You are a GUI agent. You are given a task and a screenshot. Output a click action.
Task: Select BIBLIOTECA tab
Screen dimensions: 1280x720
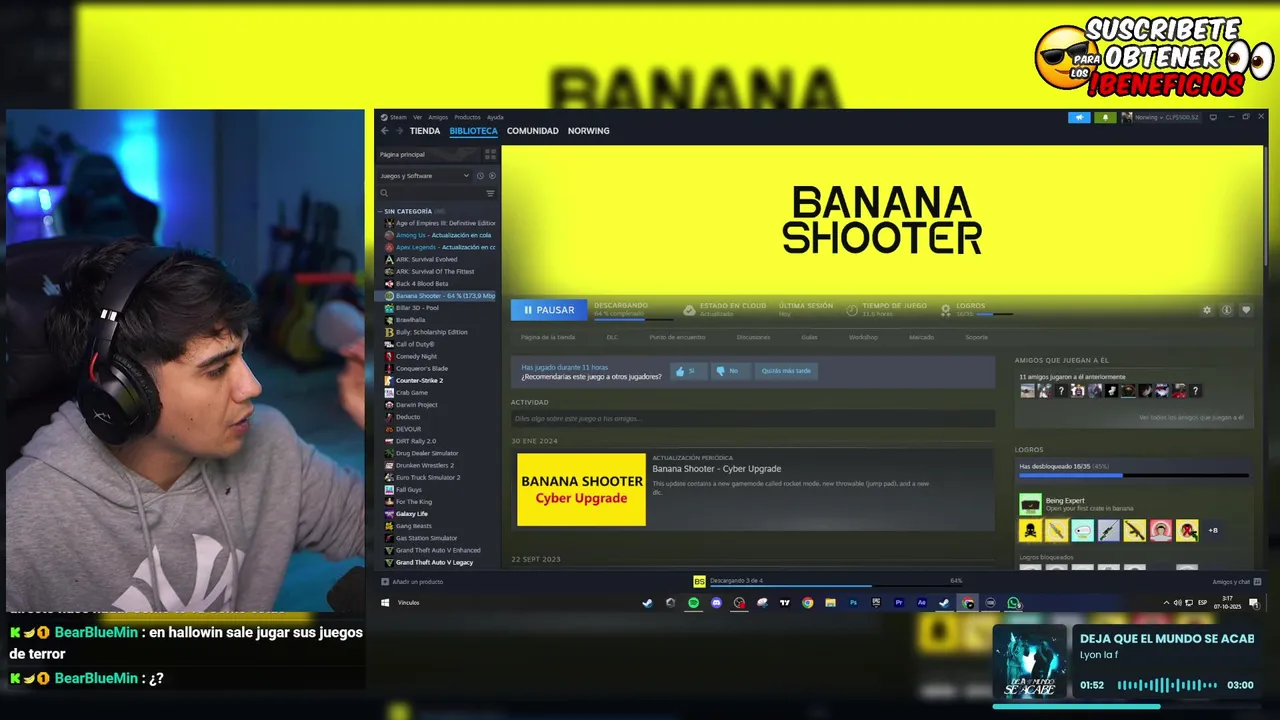pyautogui.click(x=473, y=131)
